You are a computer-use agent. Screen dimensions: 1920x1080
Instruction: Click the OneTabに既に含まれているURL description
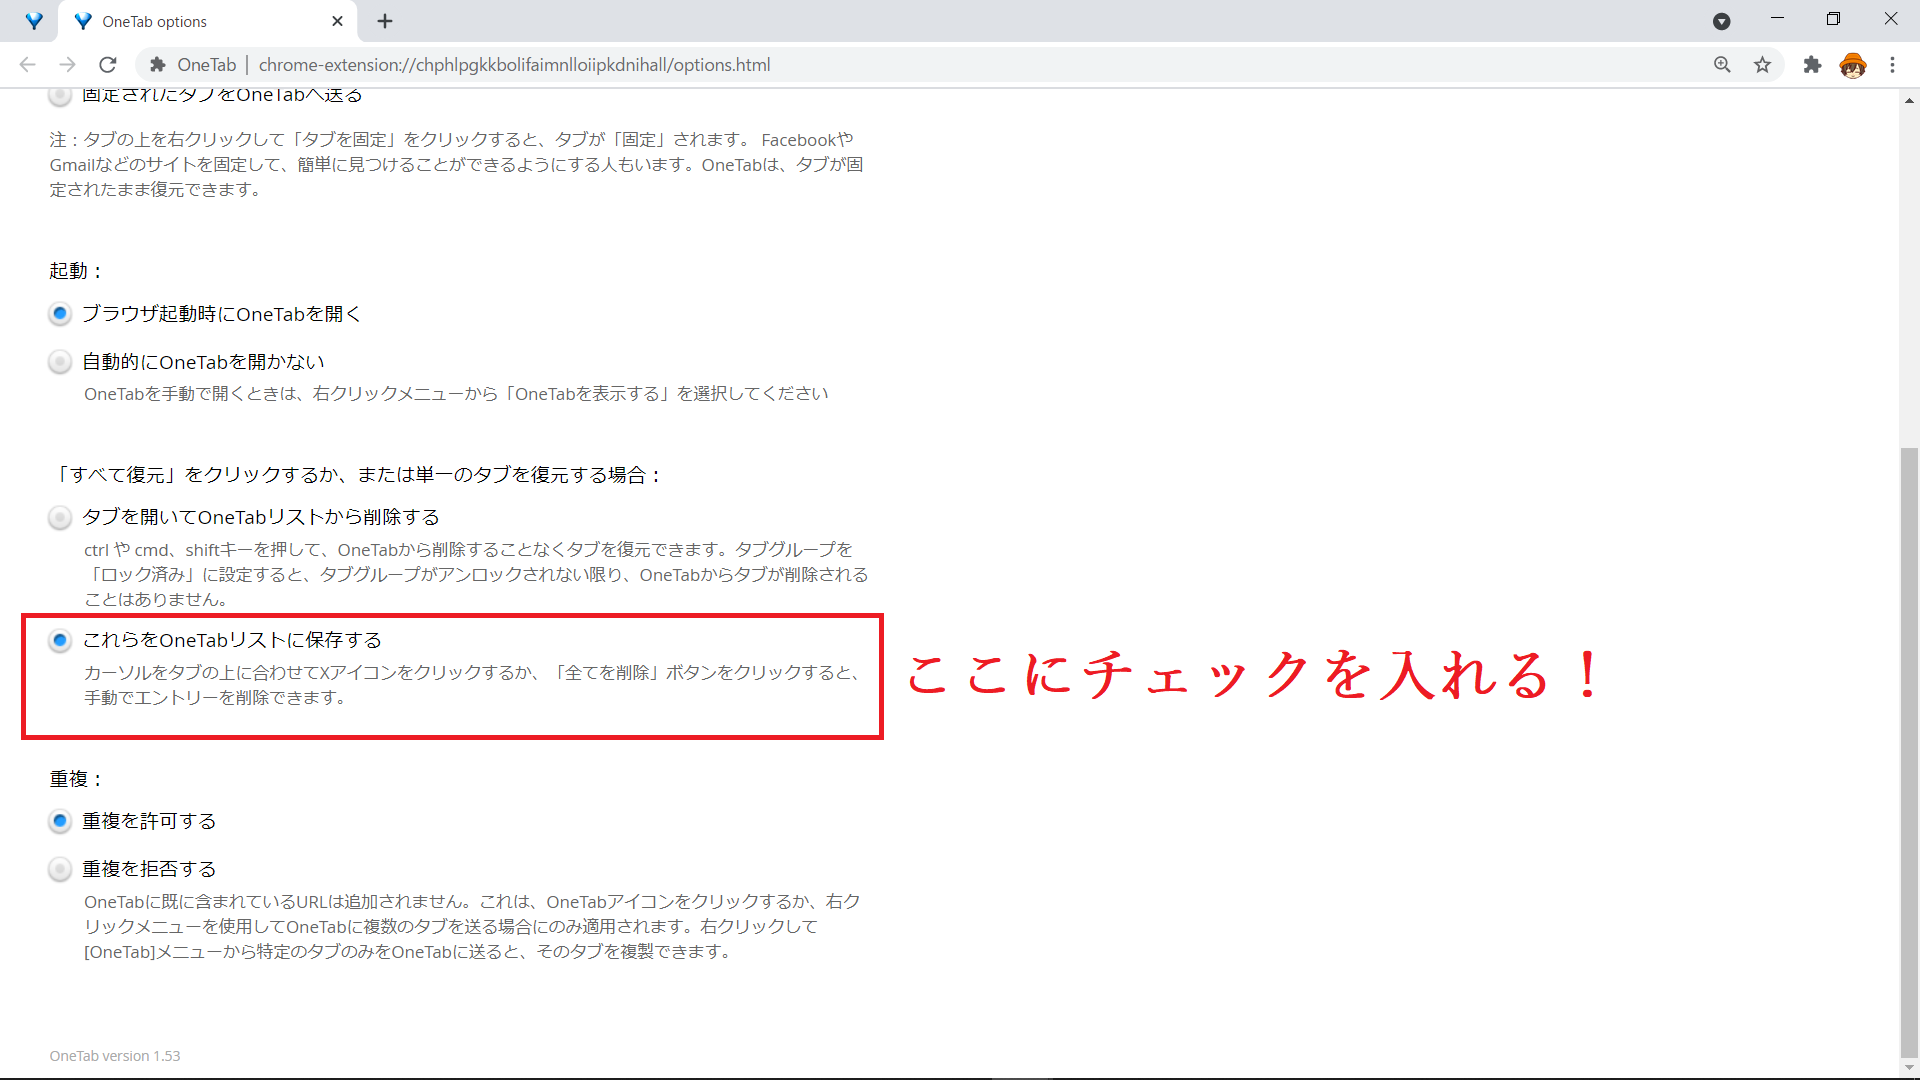click(472, 927)
